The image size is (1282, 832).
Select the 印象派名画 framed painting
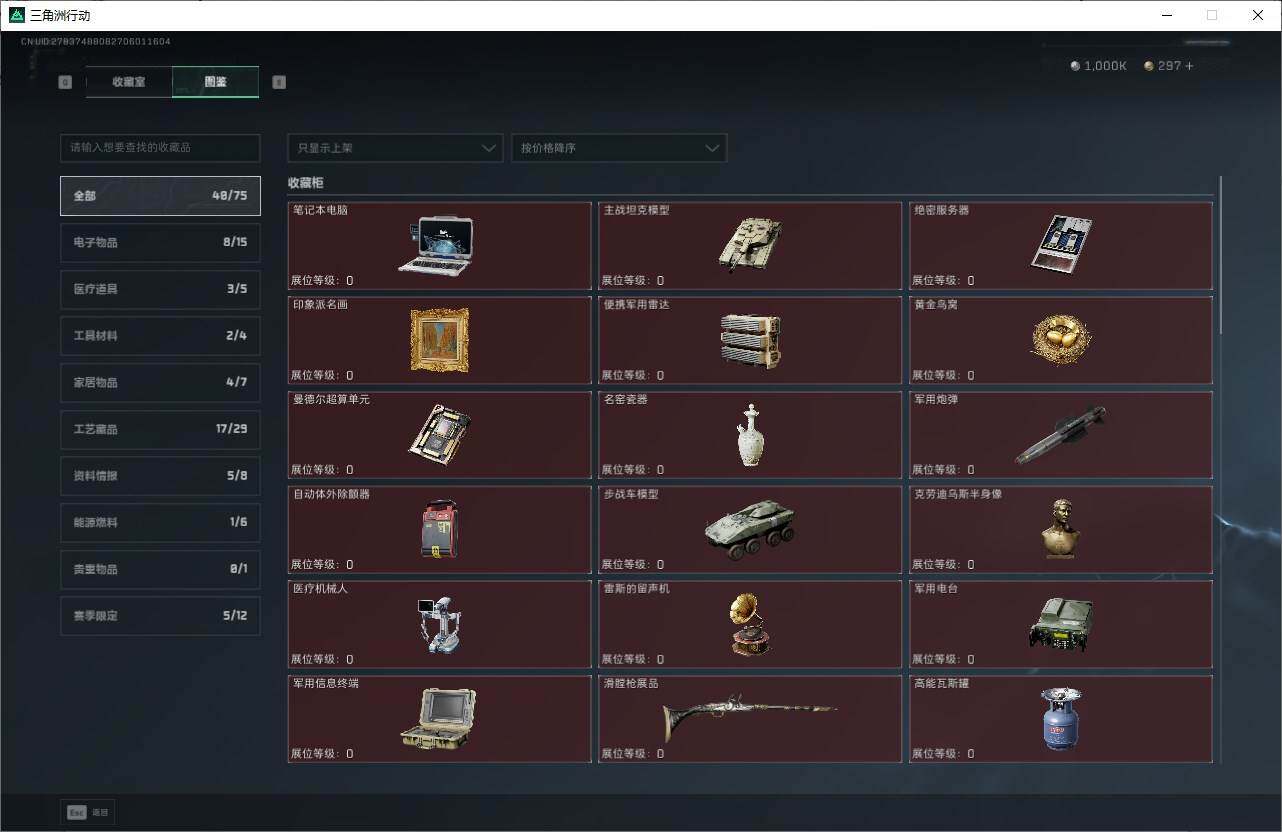click(439, 340)
